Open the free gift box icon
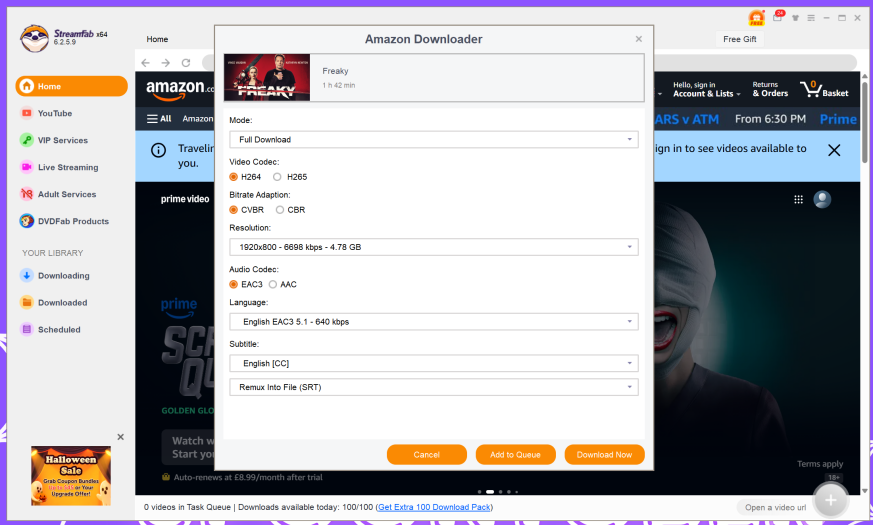The image size is (873, 525). (x=756, y=18)
